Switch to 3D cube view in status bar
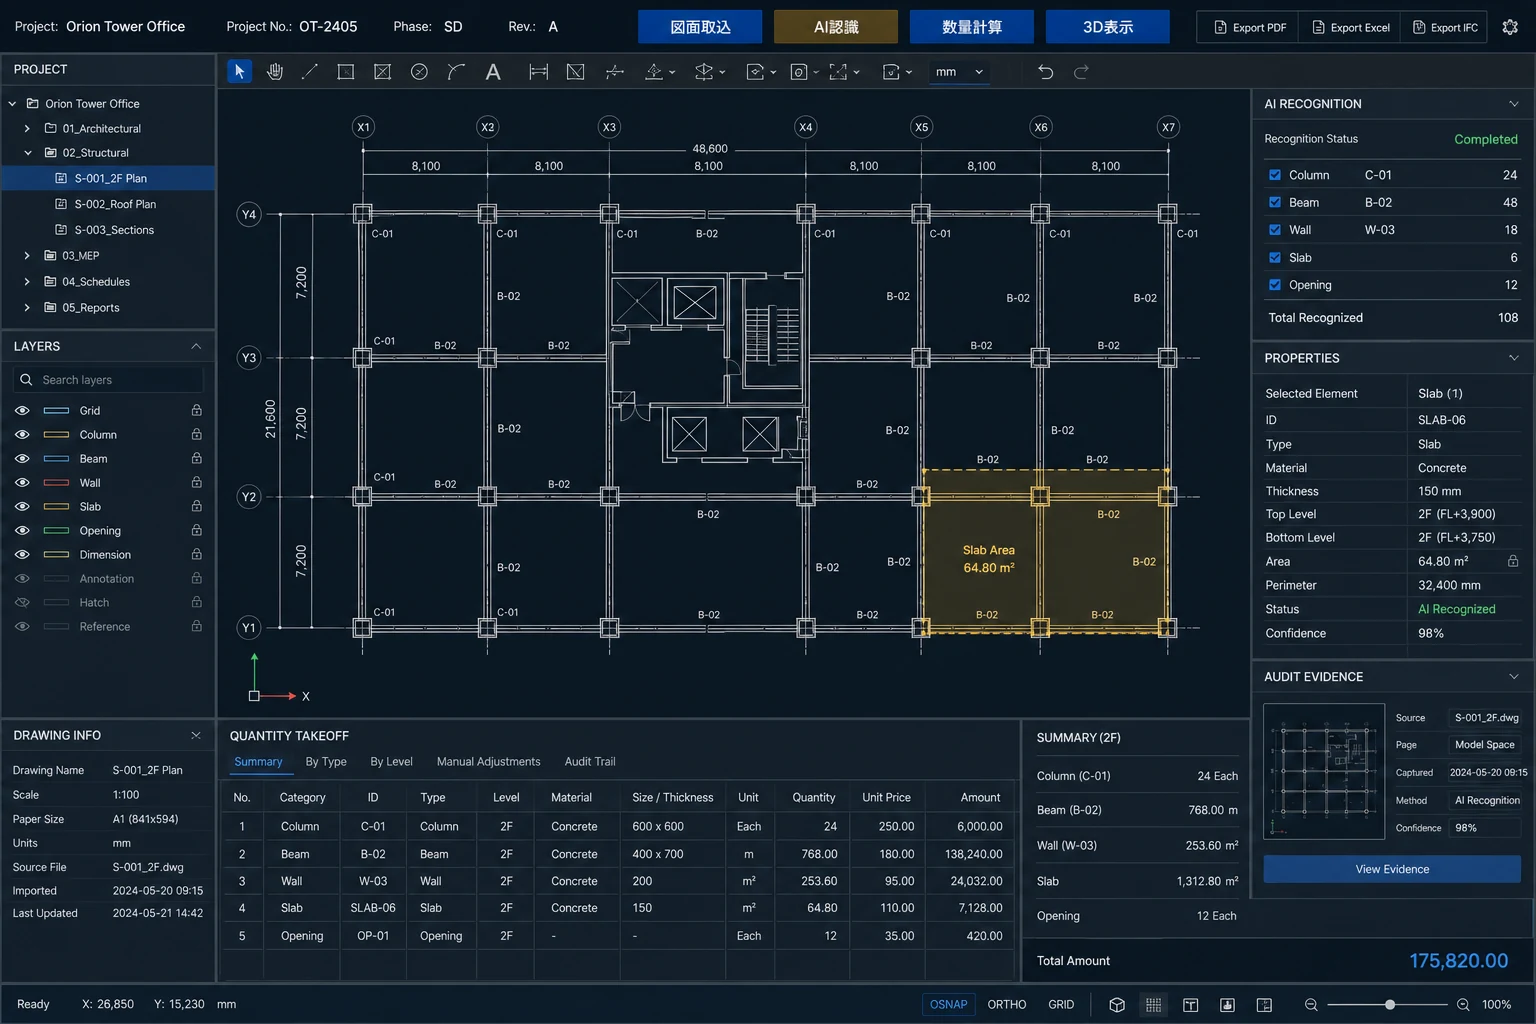The width and height of the screenshot is (1536, 1024). 1117,1004
